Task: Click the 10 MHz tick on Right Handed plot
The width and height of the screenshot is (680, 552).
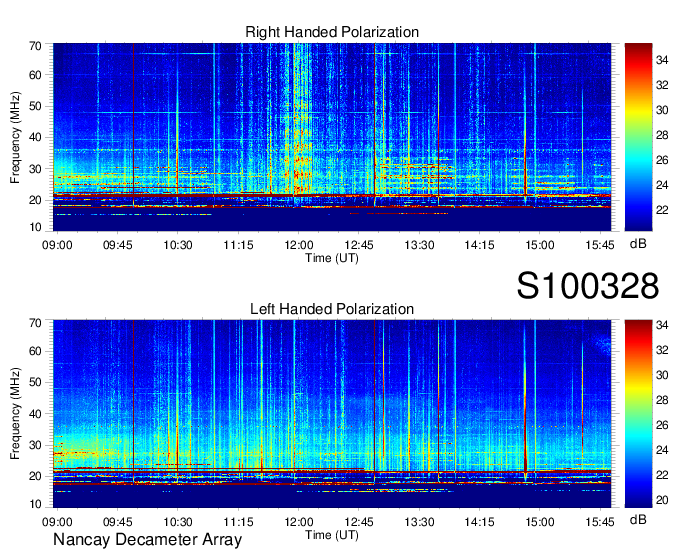Action: (35, 227)
